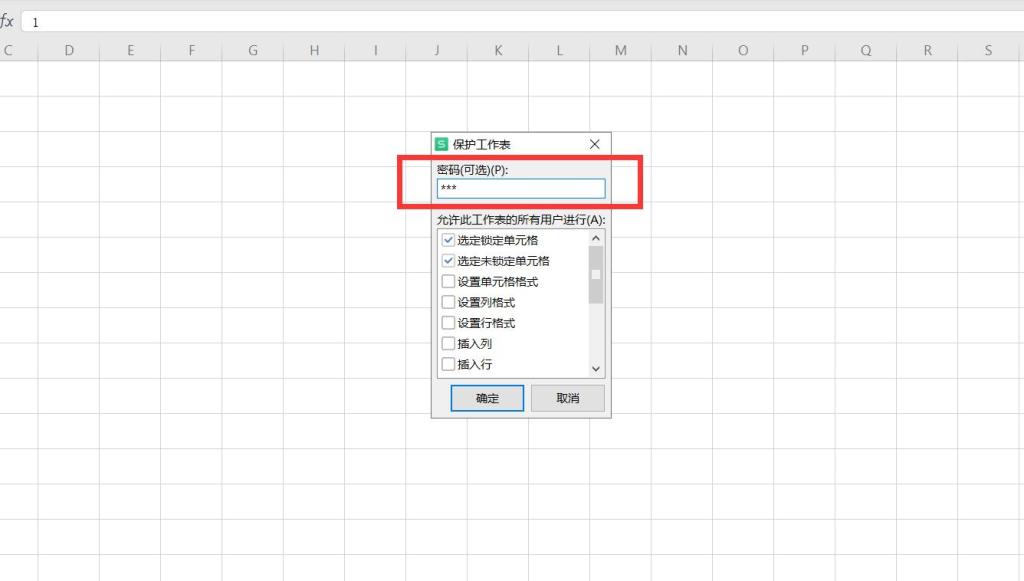Click the fx insert function icon

[7, 22]
